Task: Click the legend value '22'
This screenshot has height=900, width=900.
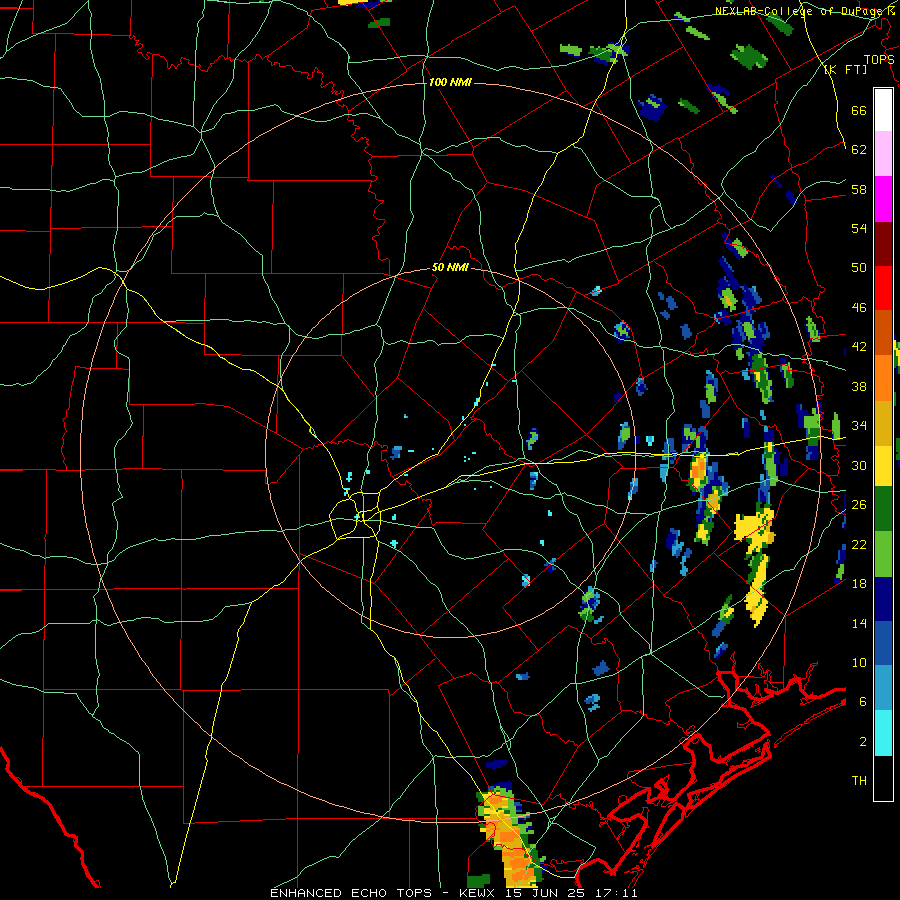Action: 859,544
